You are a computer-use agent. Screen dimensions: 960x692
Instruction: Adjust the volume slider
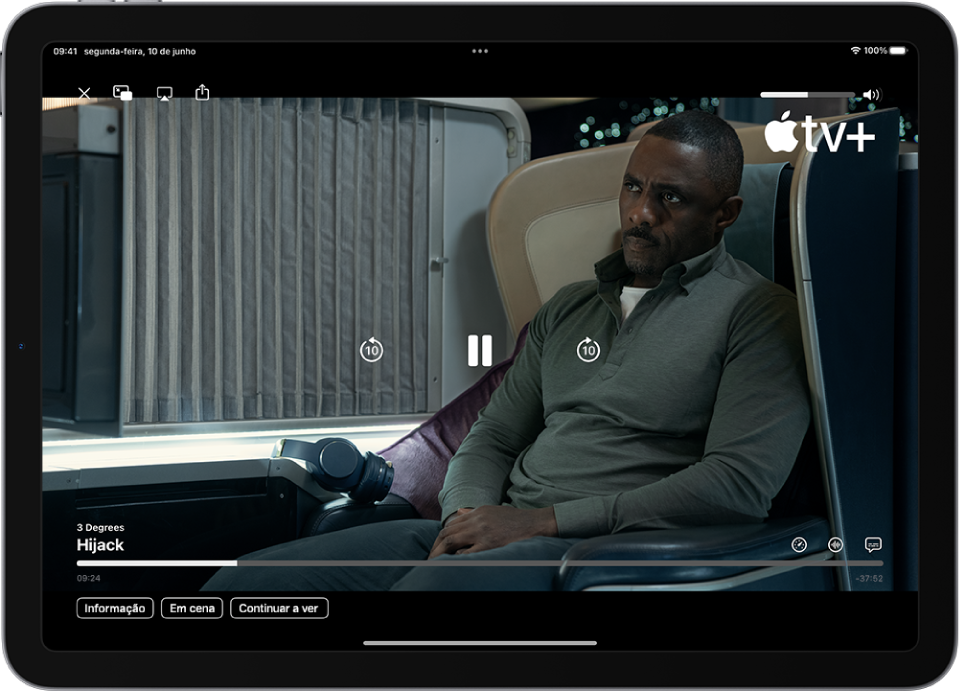click(x=807, y=95)
